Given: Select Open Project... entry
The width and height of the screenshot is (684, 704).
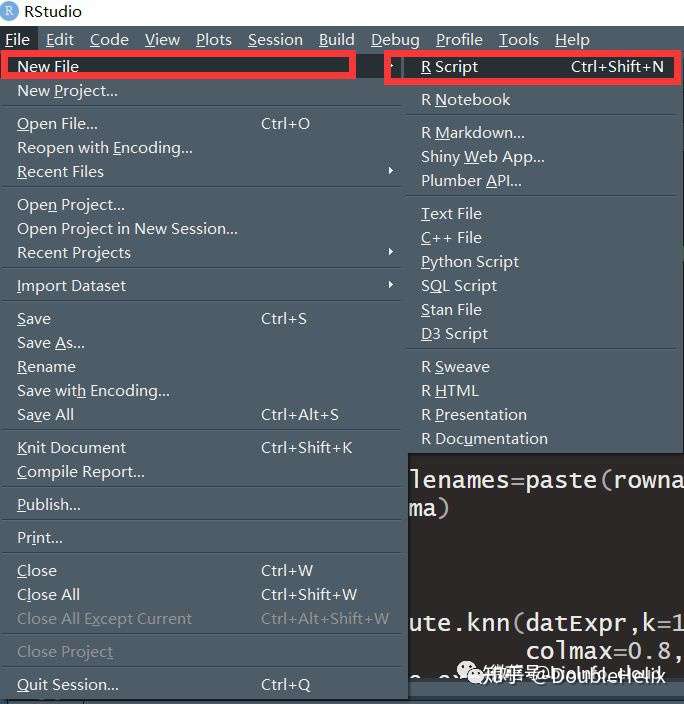Looking at the screenshot, I should point(202,205).
